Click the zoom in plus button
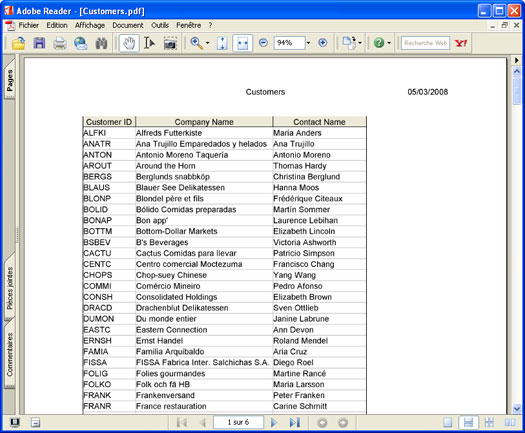This screenshot has width=525, height=433. click(322, 43)
